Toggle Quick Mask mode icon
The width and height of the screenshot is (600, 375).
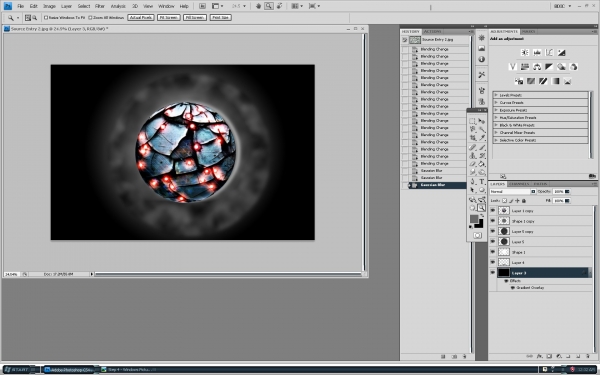click(477, 235)
